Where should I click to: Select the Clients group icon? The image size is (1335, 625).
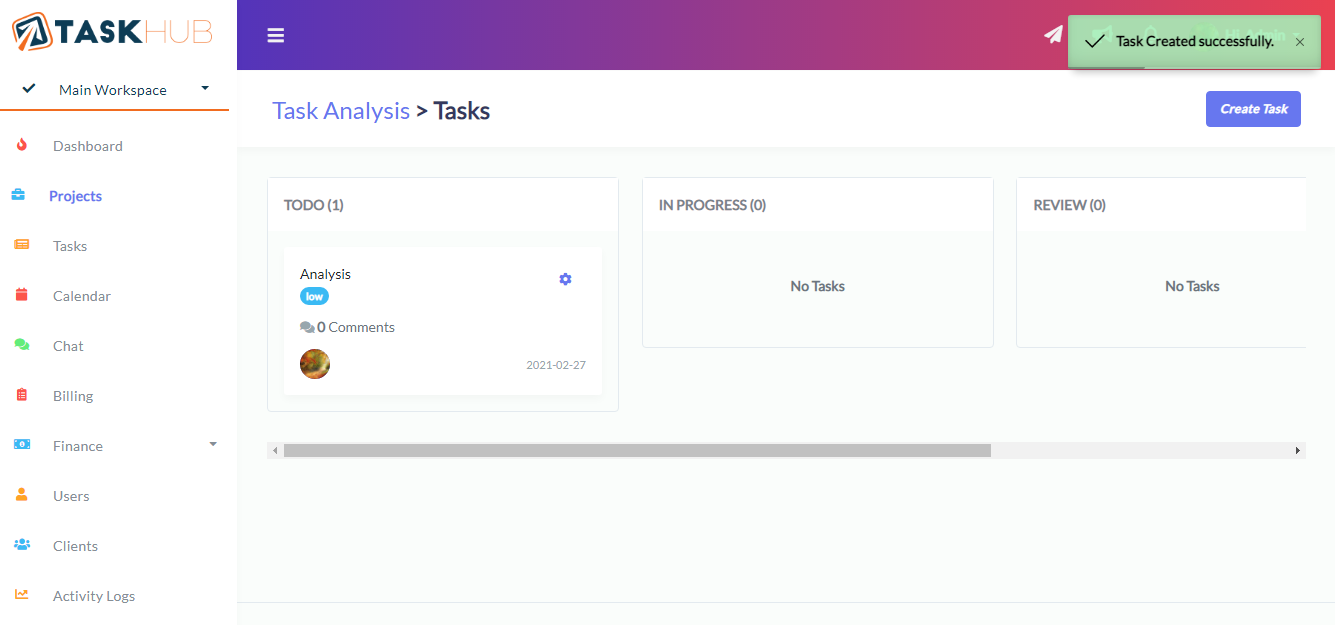(22, 545)
